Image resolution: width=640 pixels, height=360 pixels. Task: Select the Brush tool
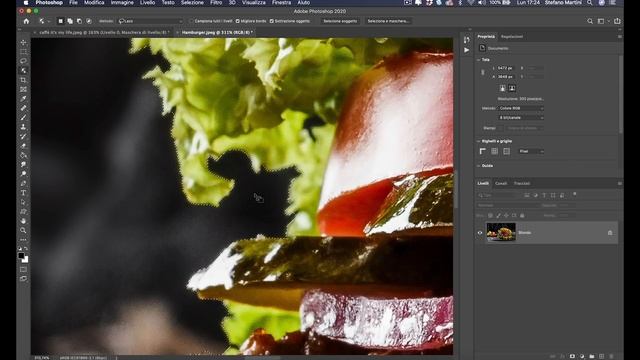click(23, 118)
